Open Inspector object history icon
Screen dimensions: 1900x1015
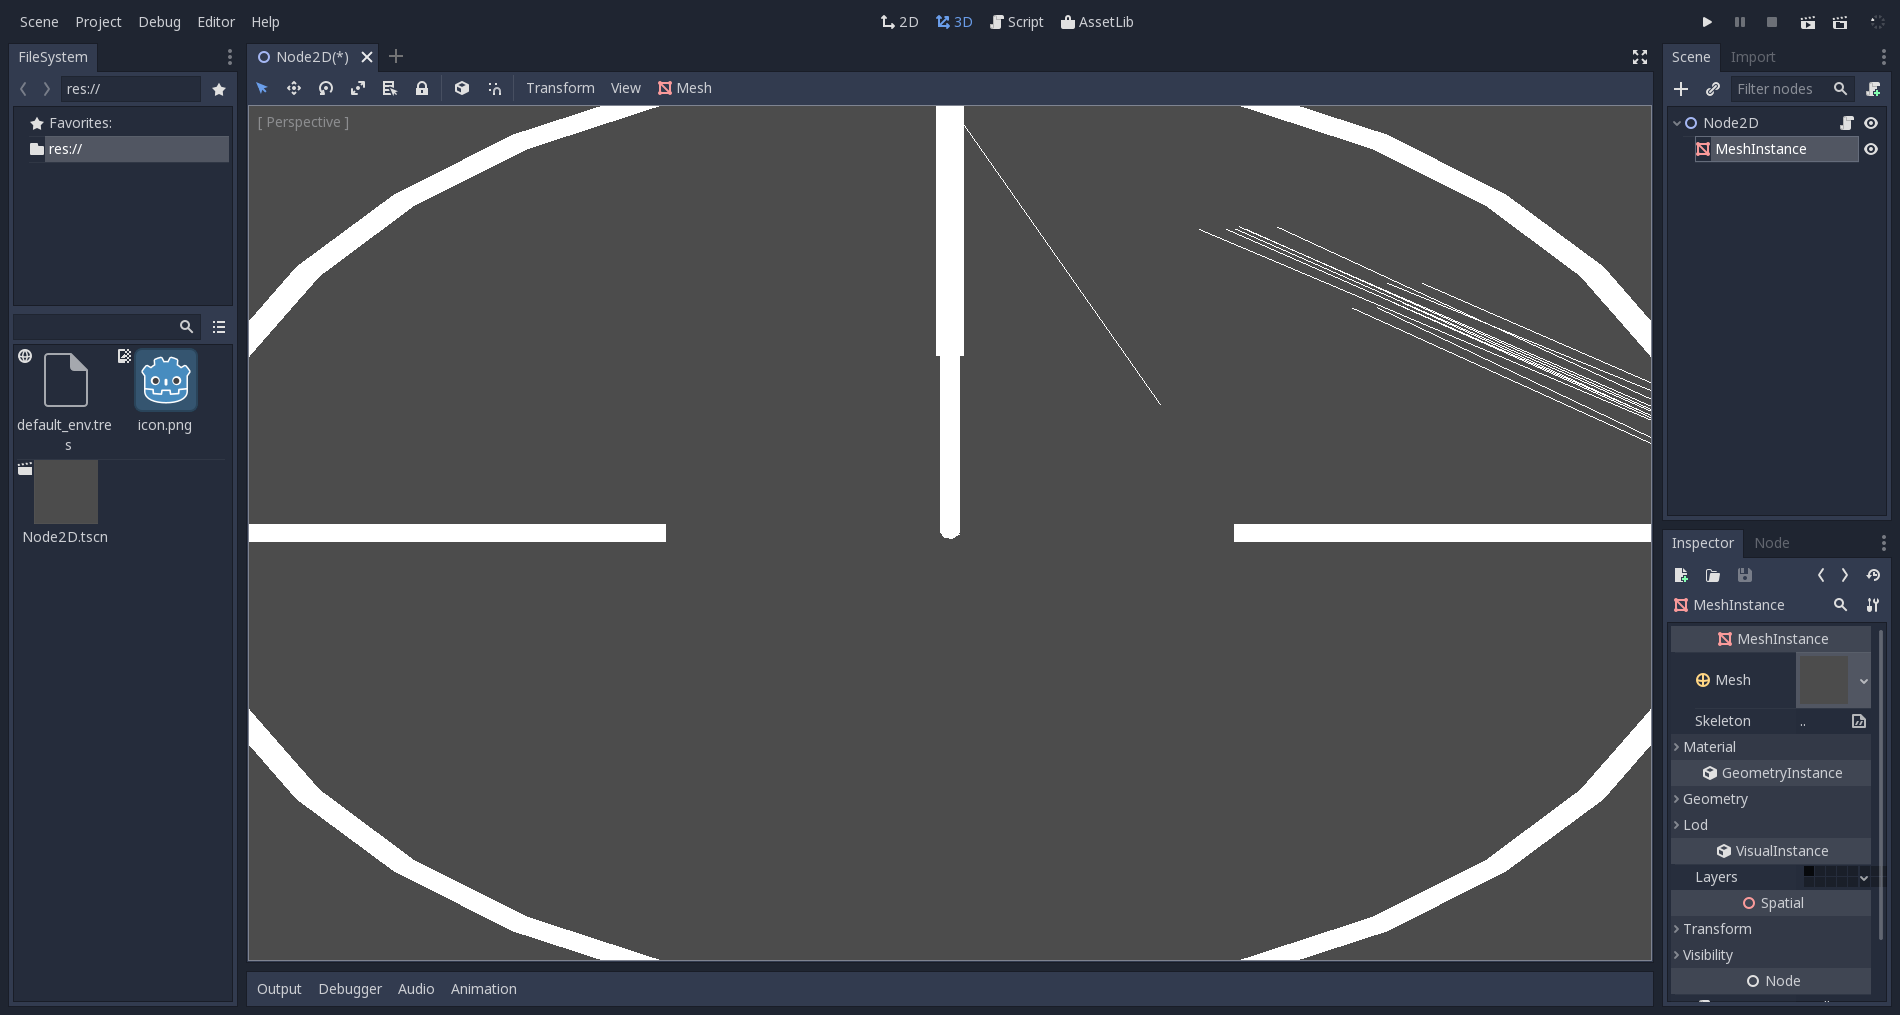pos(1873,575)
